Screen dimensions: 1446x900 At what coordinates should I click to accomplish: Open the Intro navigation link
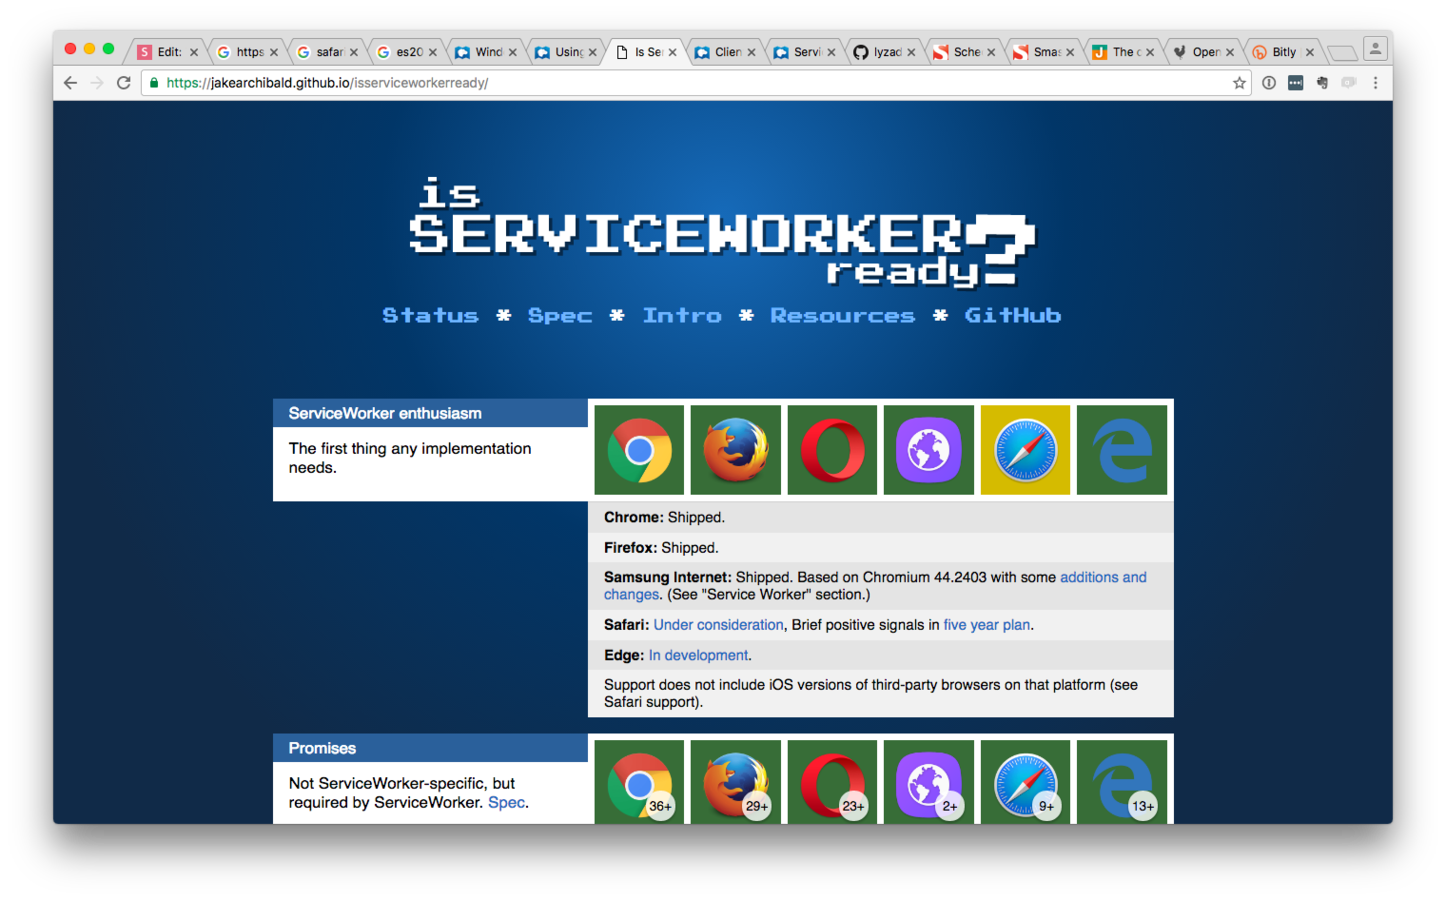(682, 316)
